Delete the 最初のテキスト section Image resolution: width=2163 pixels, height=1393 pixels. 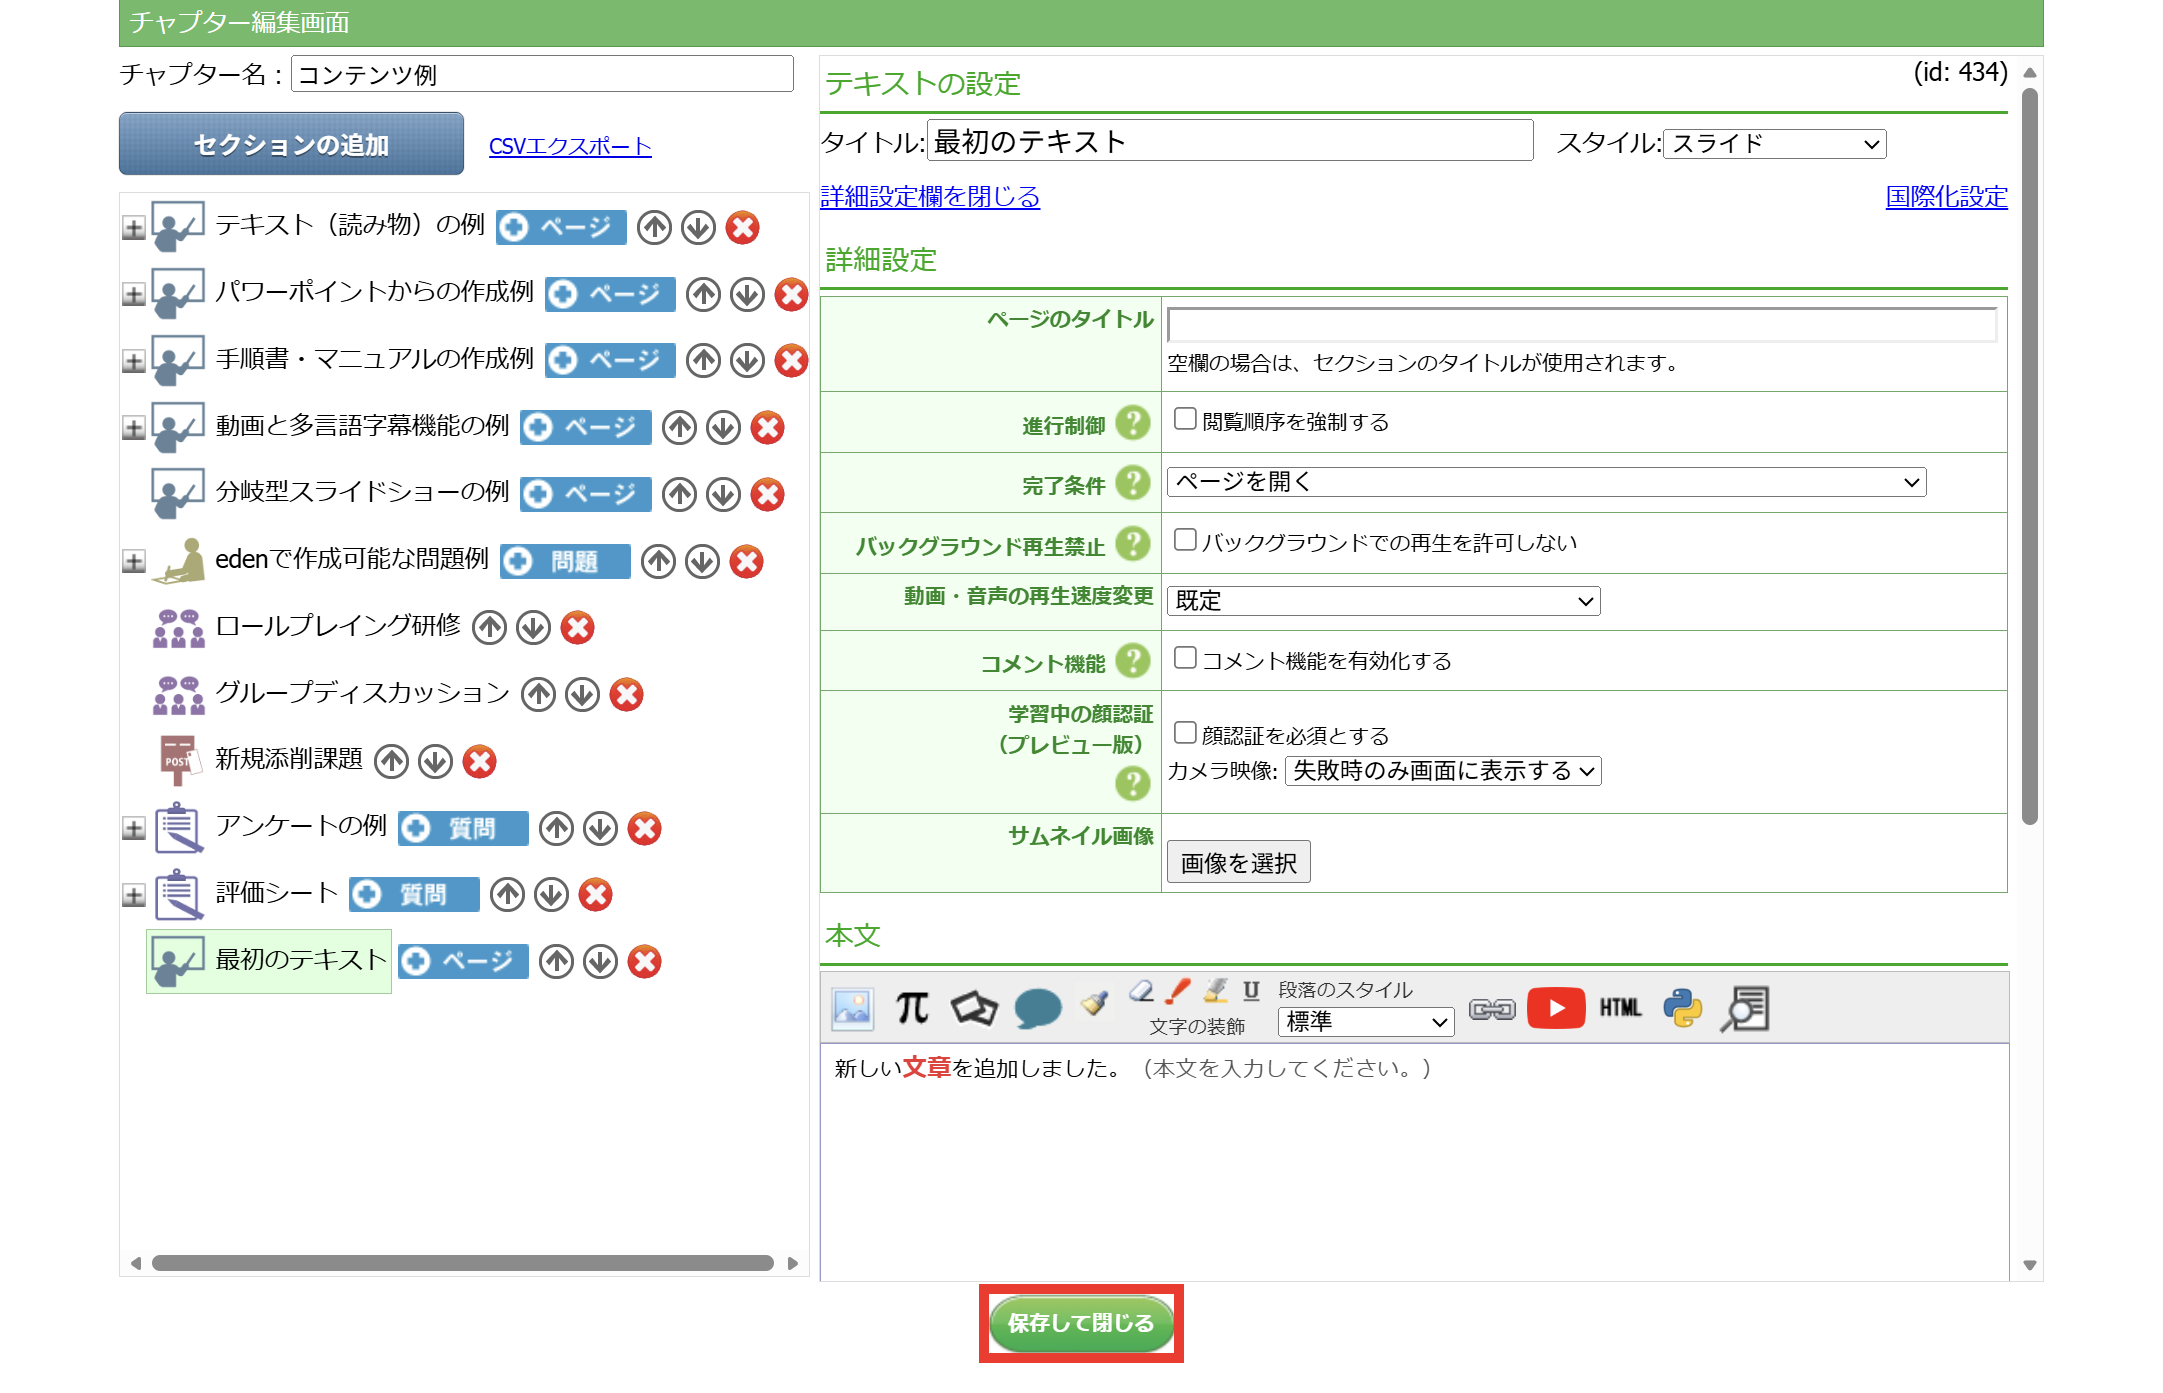click(644, 962)
